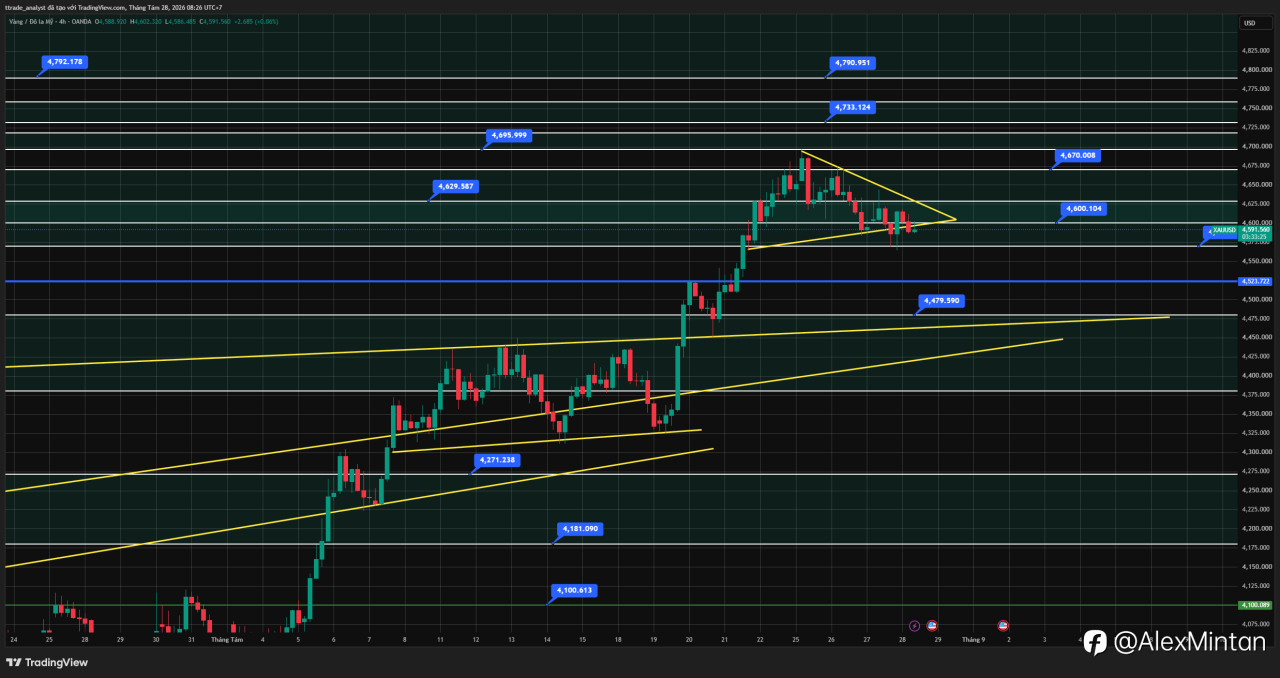Open US flag economic event beside lightning icon
The width and height of the screenshot is (1280, 678).
coord(932,624)
